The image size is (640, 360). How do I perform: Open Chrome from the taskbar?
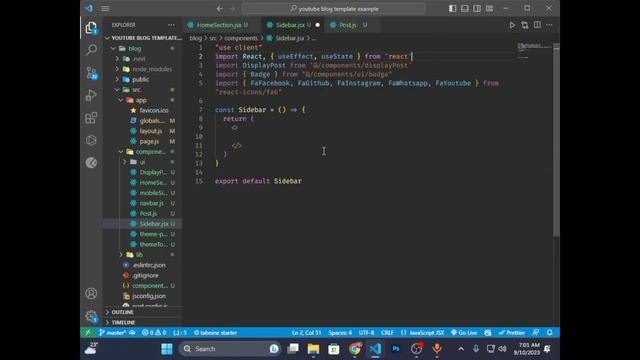click(354, 349)
